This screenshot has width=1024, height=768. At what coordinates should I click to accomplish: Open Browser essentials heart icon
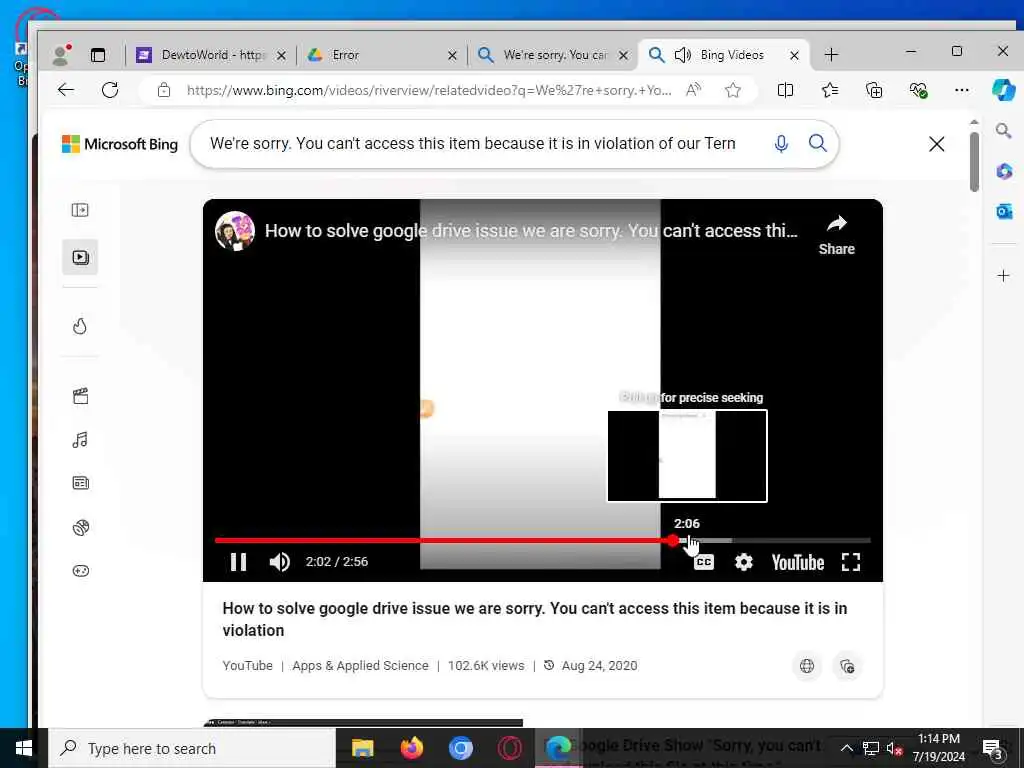point(918,90)
